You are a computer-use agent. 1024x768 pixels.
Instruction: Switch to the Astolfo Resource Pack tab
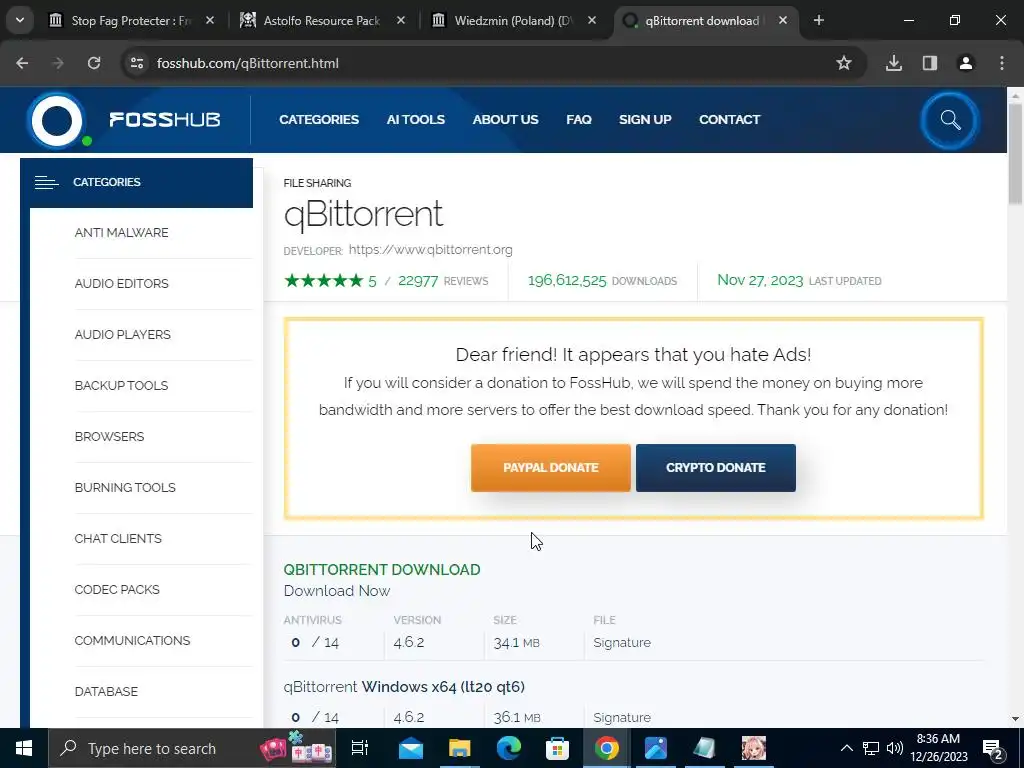click(x=321, y=20)
